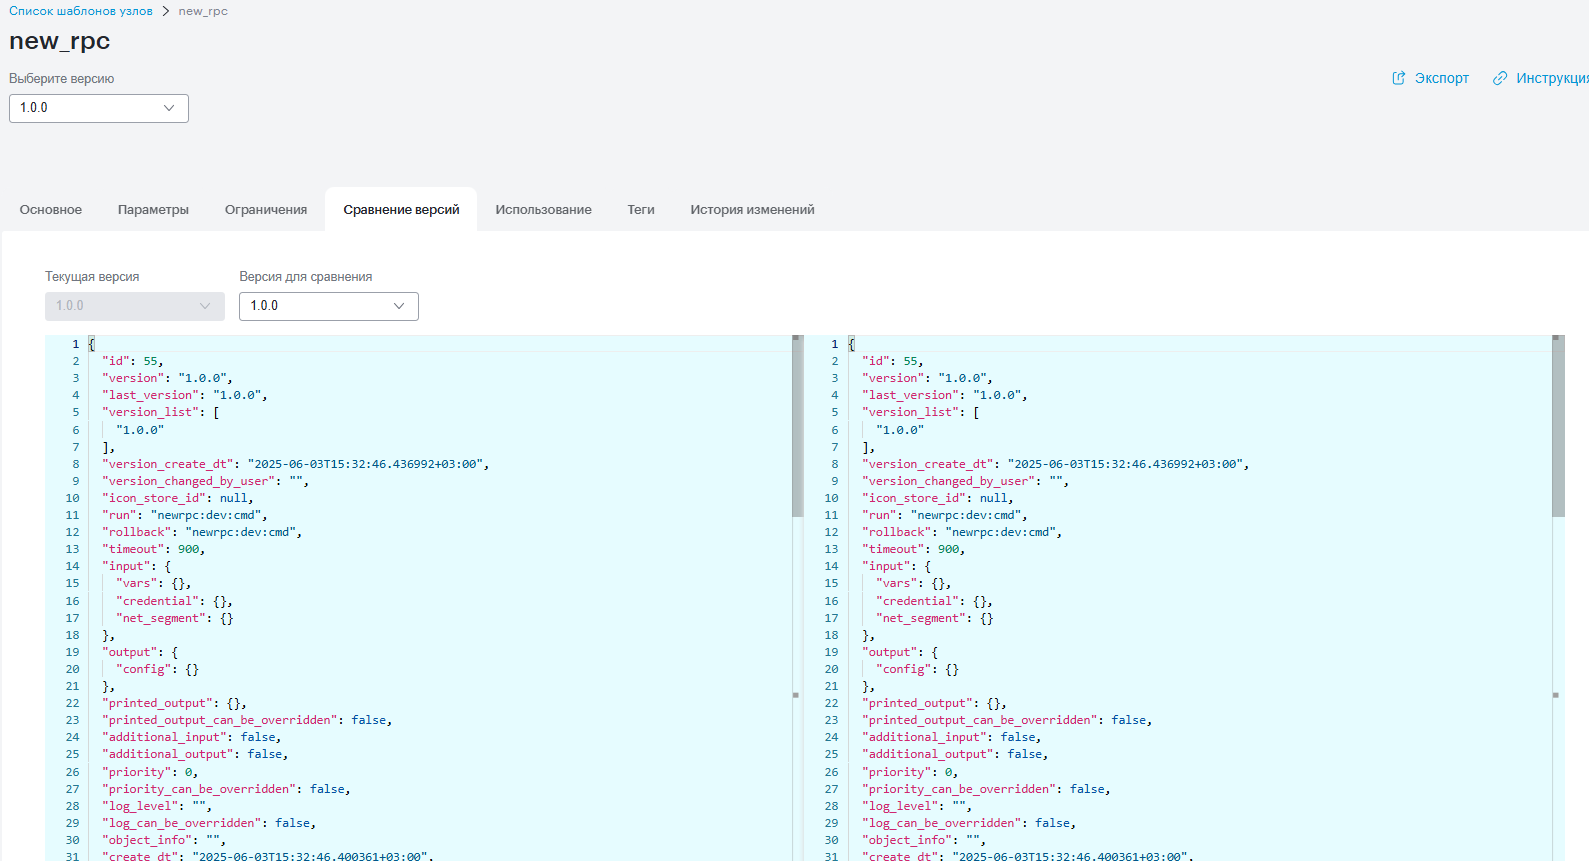Click the Экспорт export icon
The image size is (1589, 861).
click(1399, 78)
